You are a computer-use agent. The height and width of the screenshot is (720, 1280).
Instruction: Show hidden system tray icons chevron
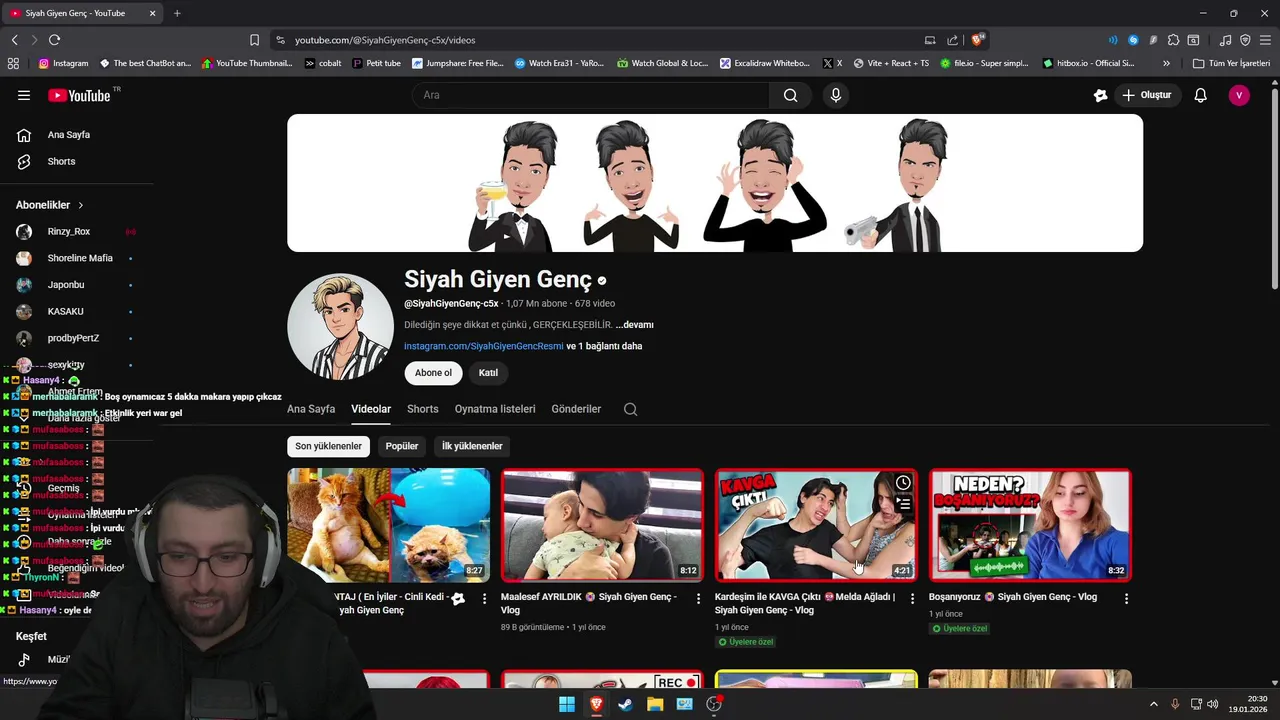pyautogui.click(x=1153, y=704)
